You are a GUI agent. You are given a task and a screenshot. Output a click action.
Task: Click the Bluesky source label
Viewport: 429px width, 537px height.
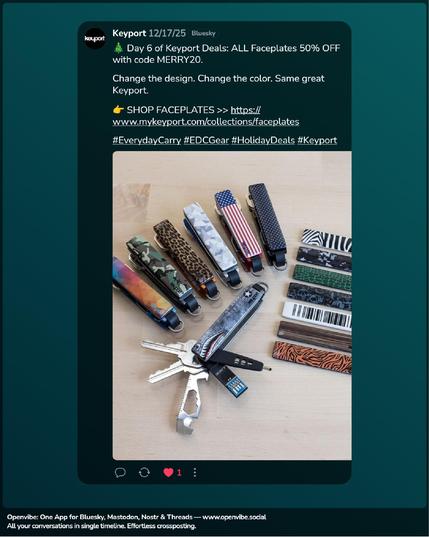coord(203,33)
